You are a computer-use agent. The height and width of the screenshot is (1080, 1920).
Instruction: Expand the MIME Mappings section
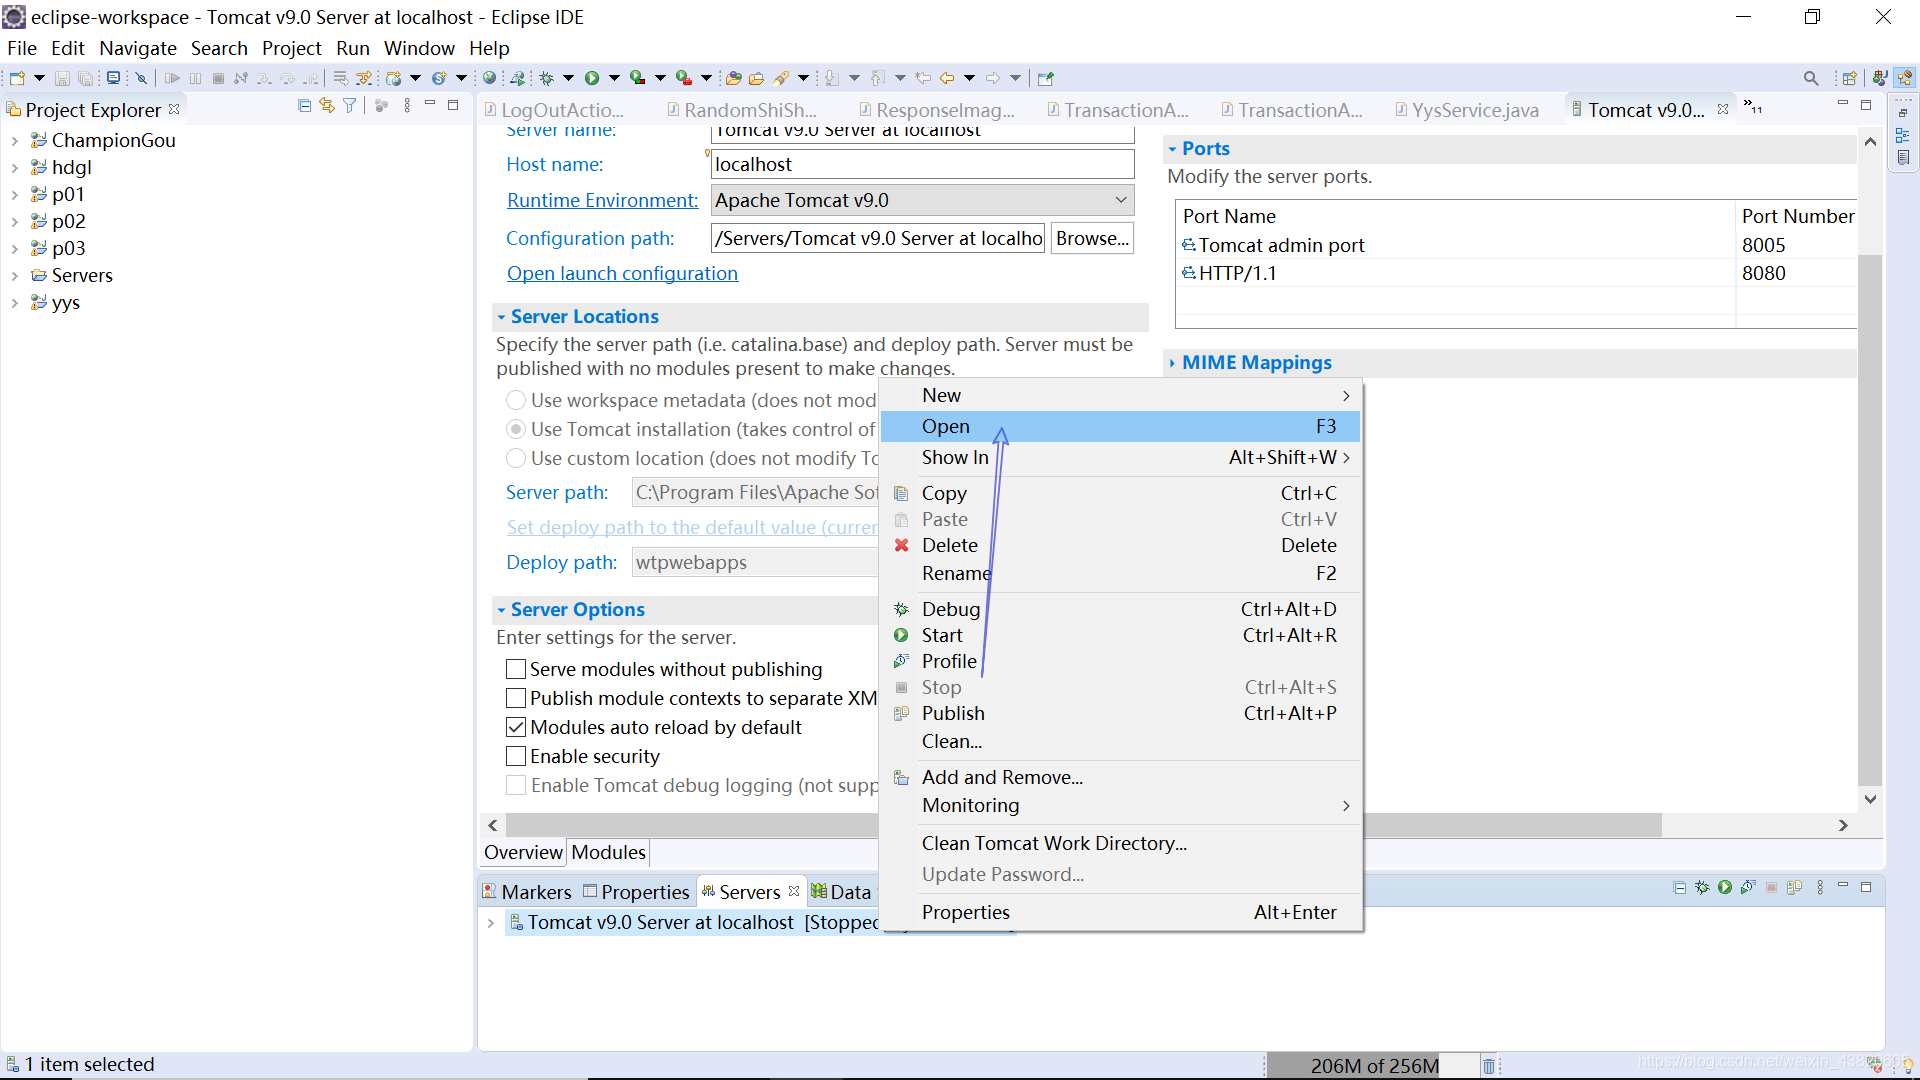point(1172,363)
